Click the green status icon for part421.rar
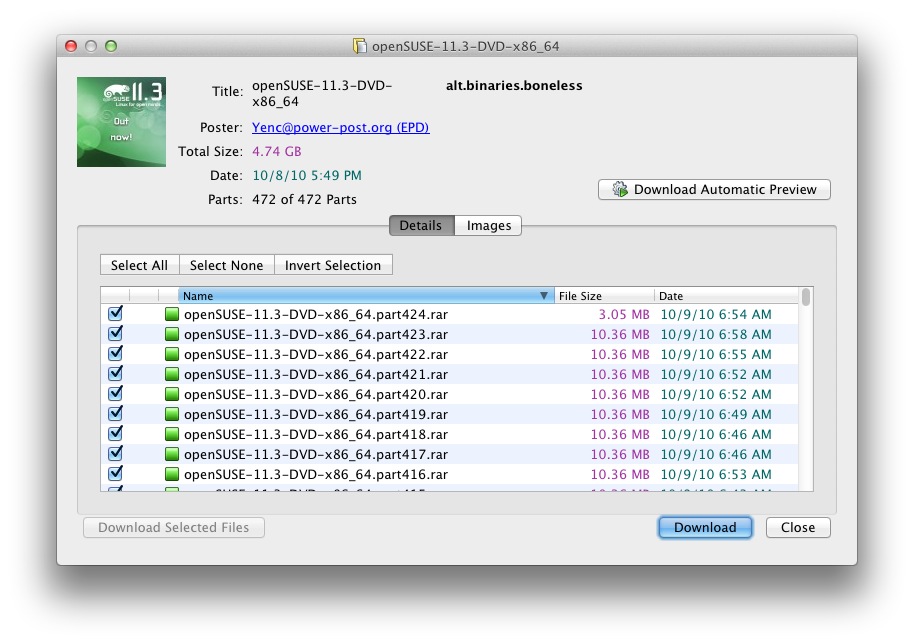This screenshot has width=914, height=644. (x=171, y=374)
